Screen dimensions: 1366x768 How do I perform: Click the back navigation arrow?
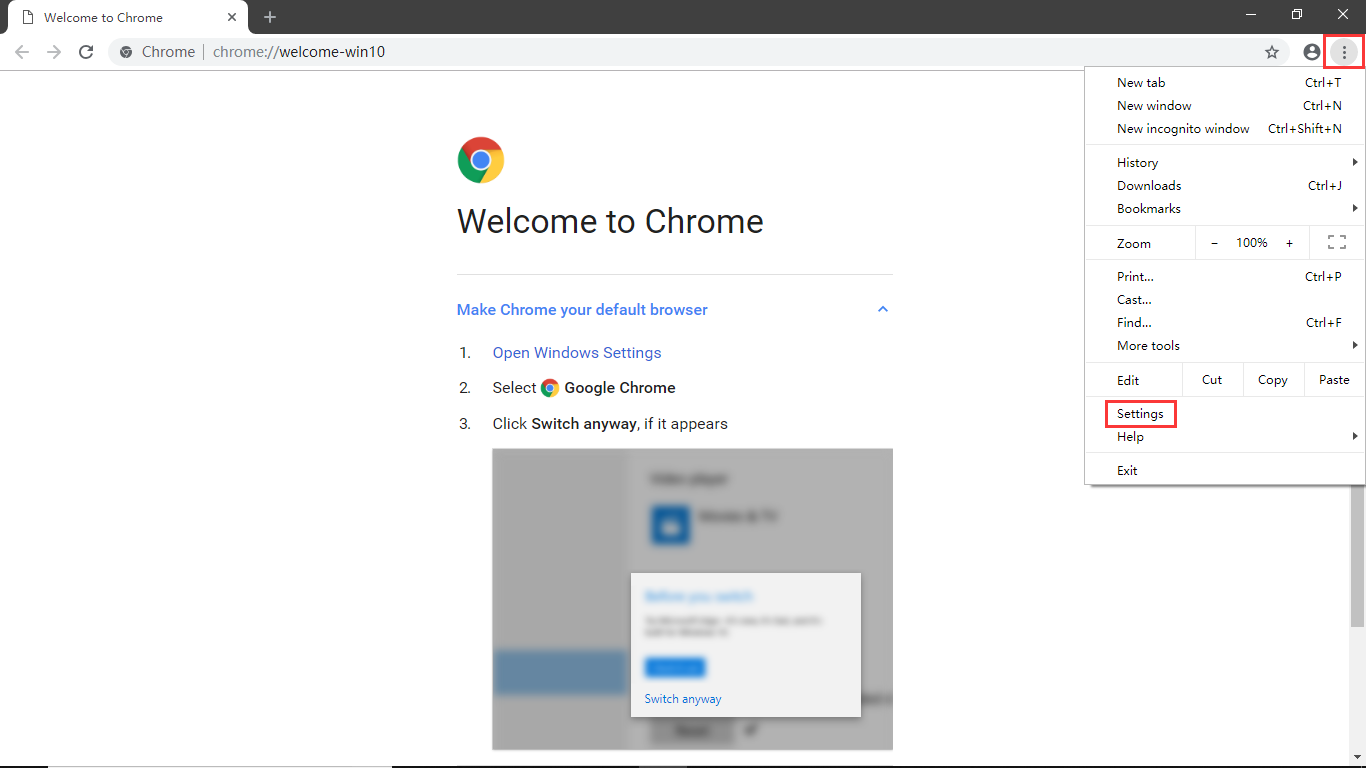[x=22, y=52]
